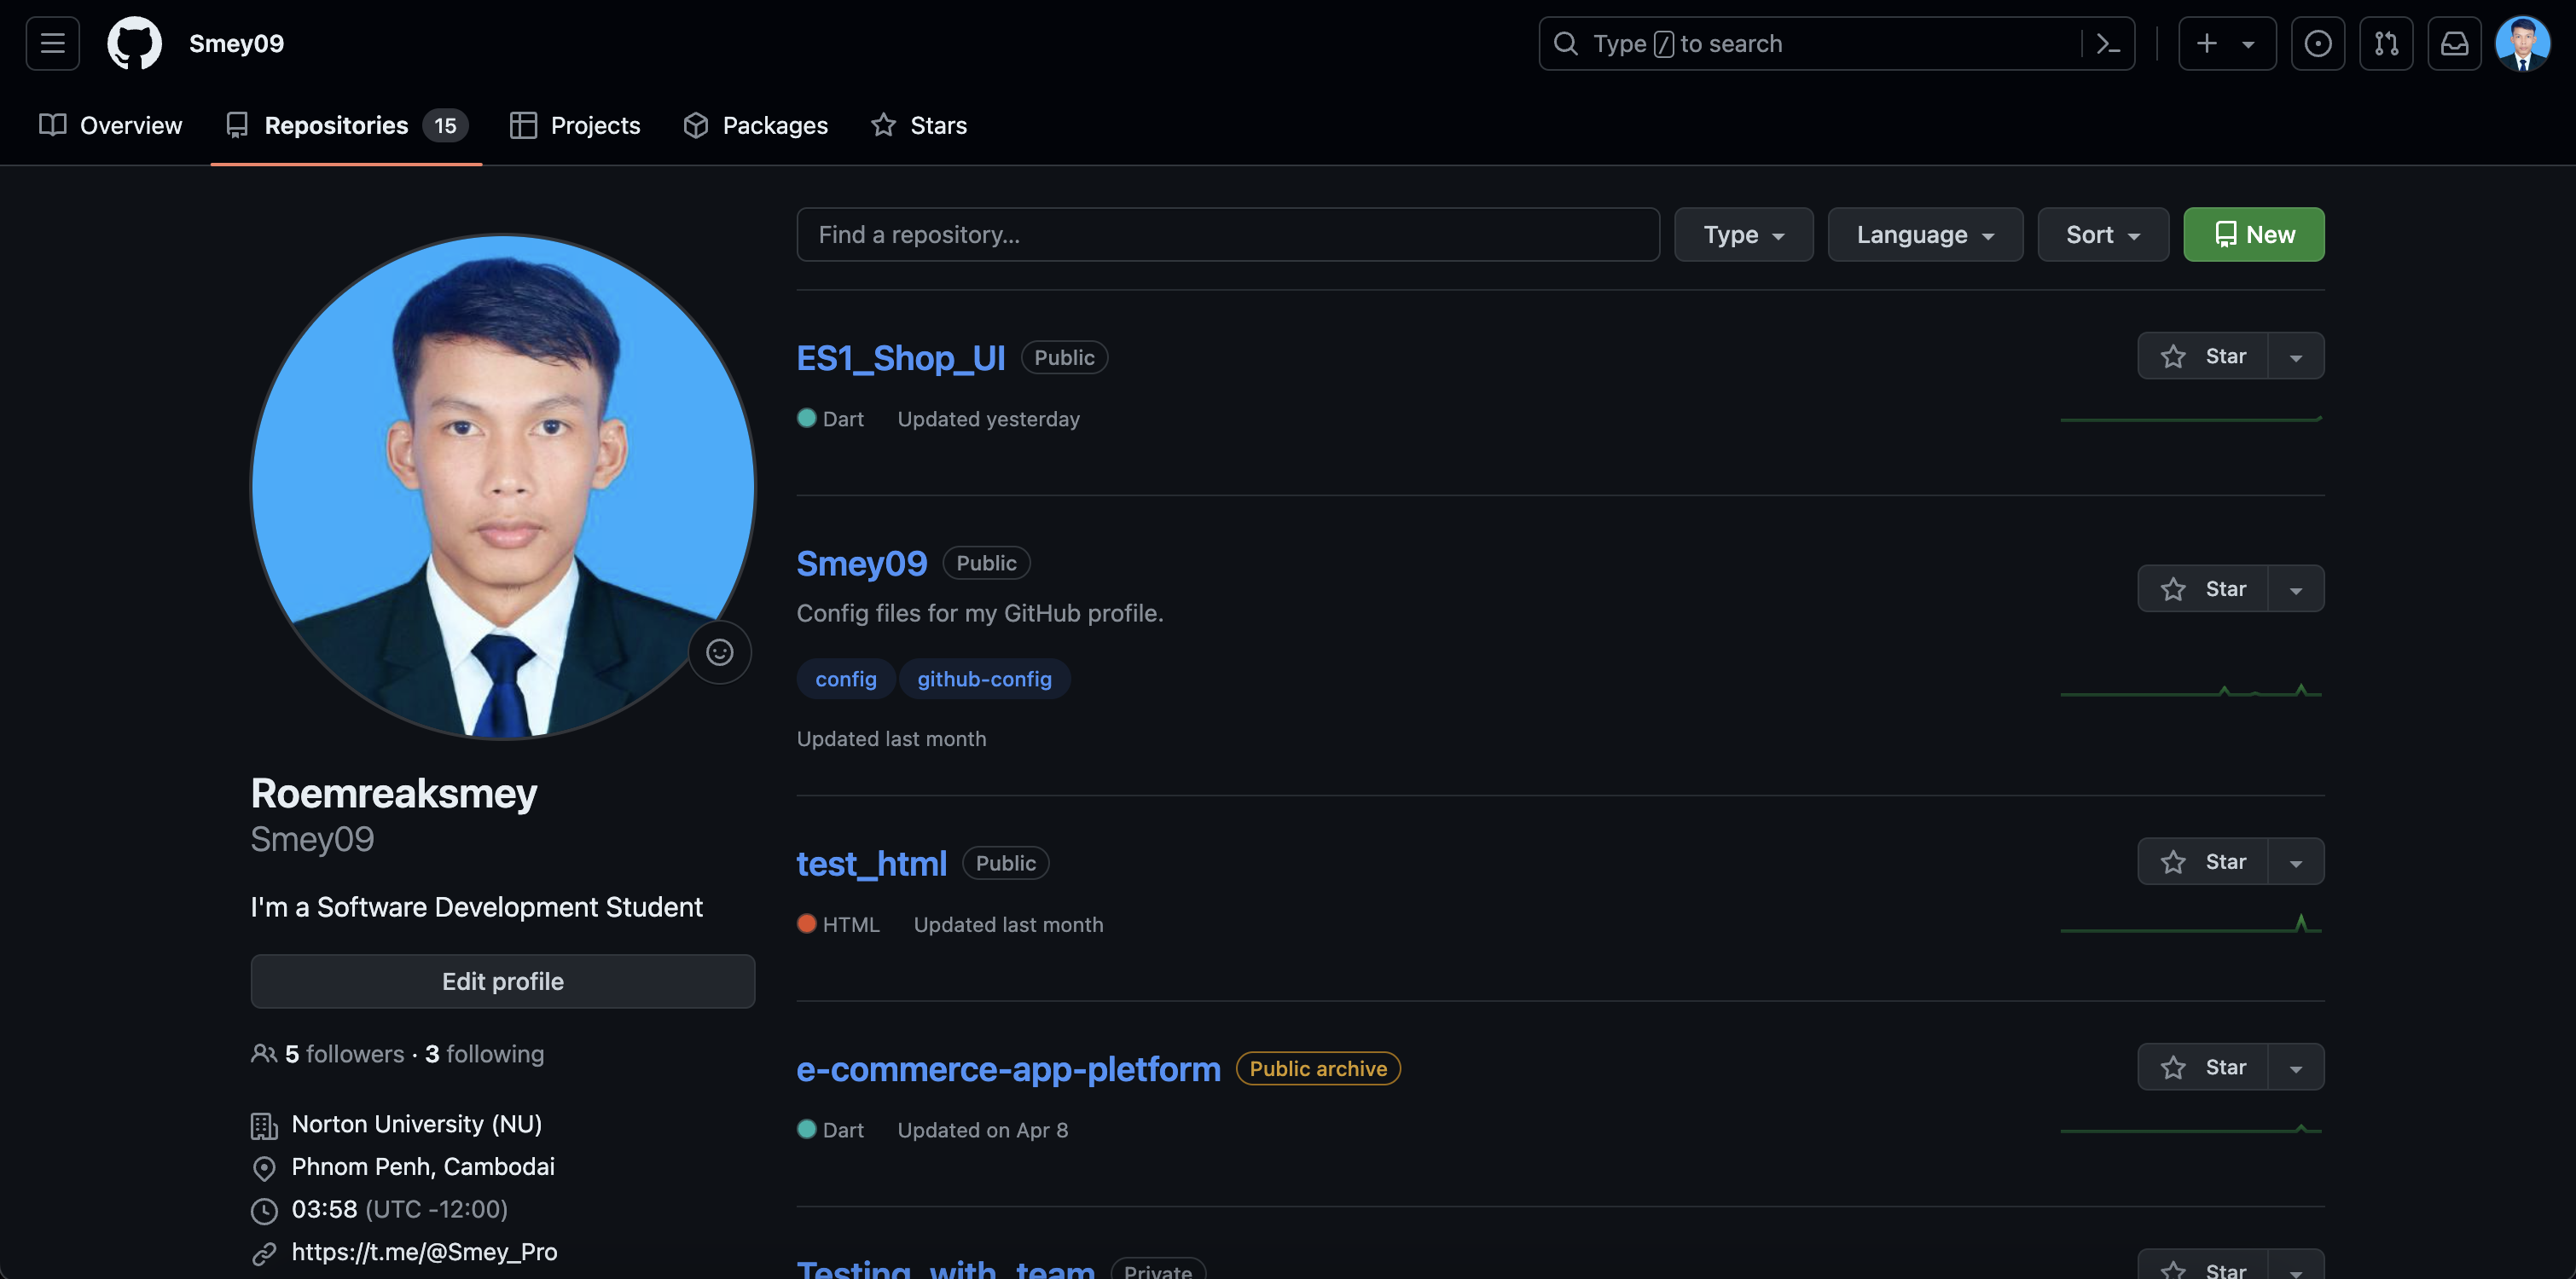The height and width of the screenshot is (1279, 2576).
Task: Open the notifications inbox icon
Action: click(2454, 44)
